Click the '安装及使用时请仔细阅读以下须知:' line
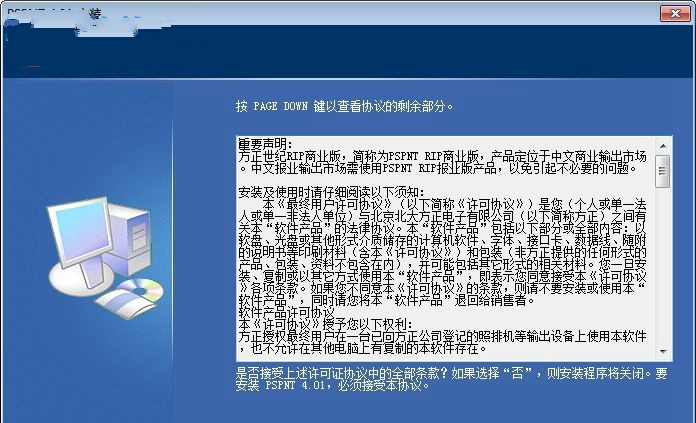Viewport: 696px width, 423px height. click(331, 192)
